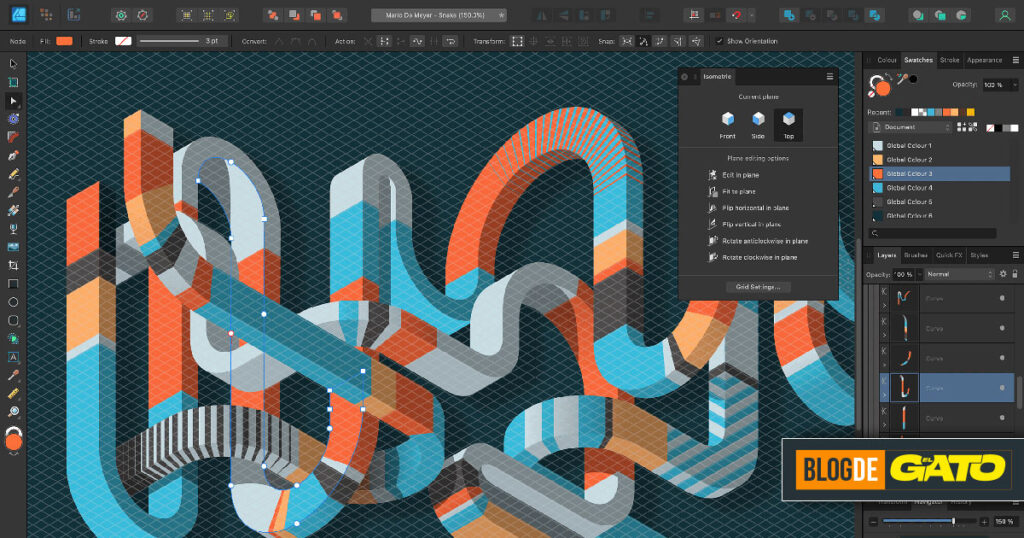Select the Ellipse shape tool
1024x538 pixels.
coord(13,301)
